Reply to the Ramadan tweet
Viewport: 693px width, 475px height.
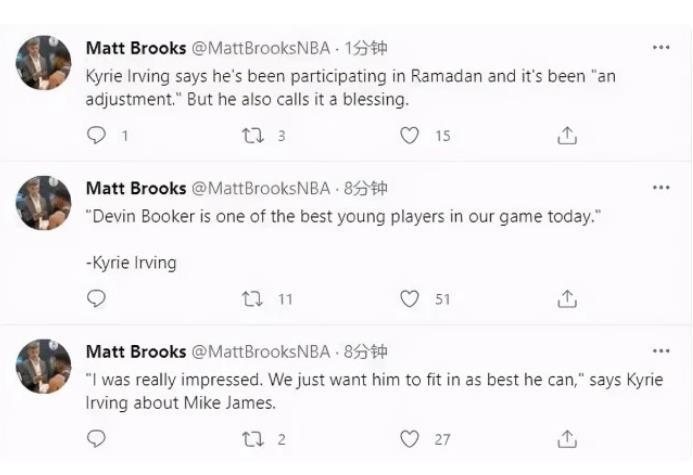(x=97, y=136)
